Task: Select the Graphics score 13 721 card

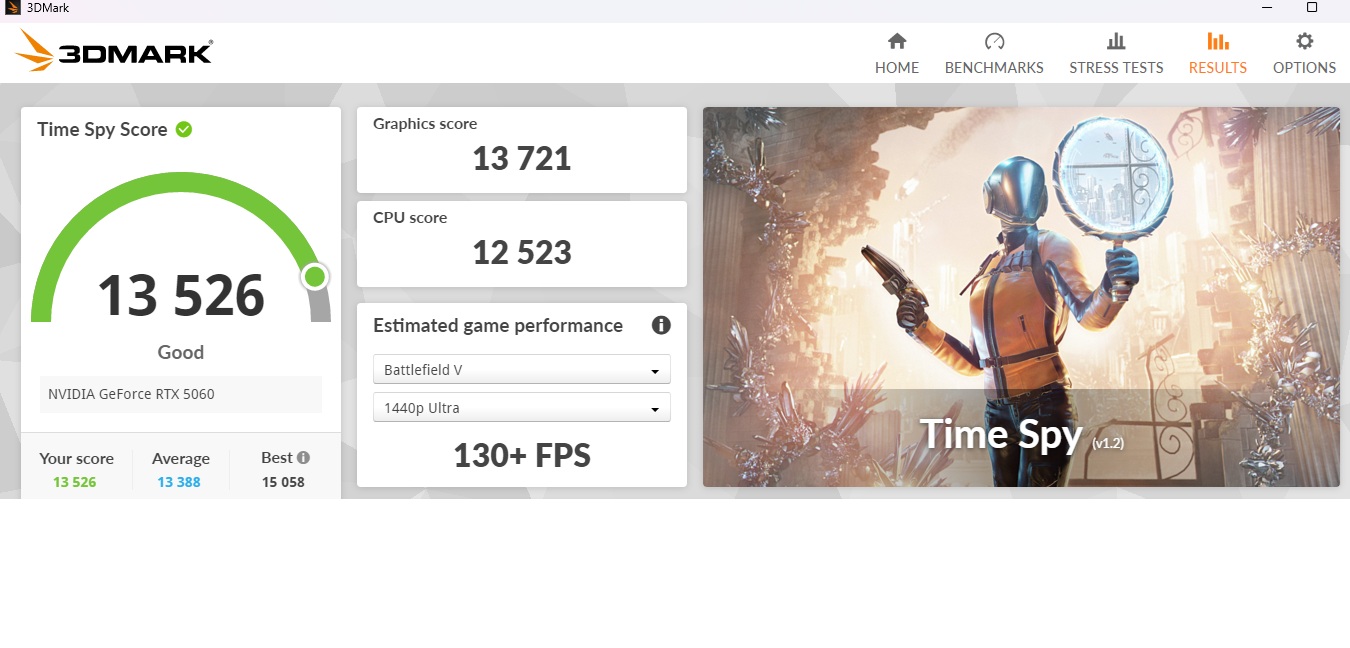Action: point(521,150)
